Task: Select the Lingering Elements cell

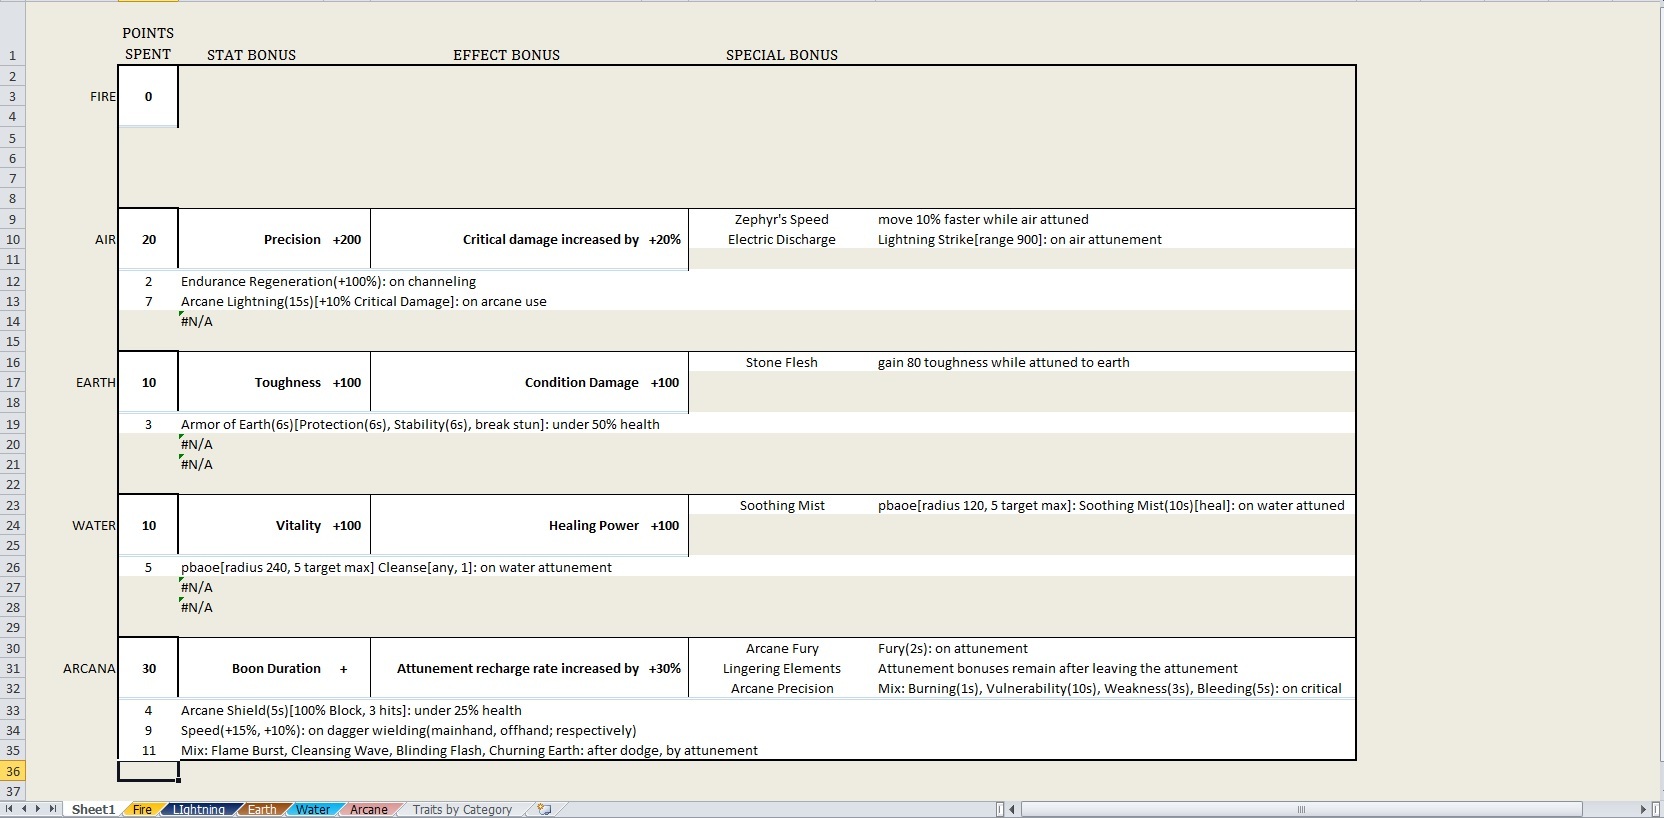Action: 782,668
